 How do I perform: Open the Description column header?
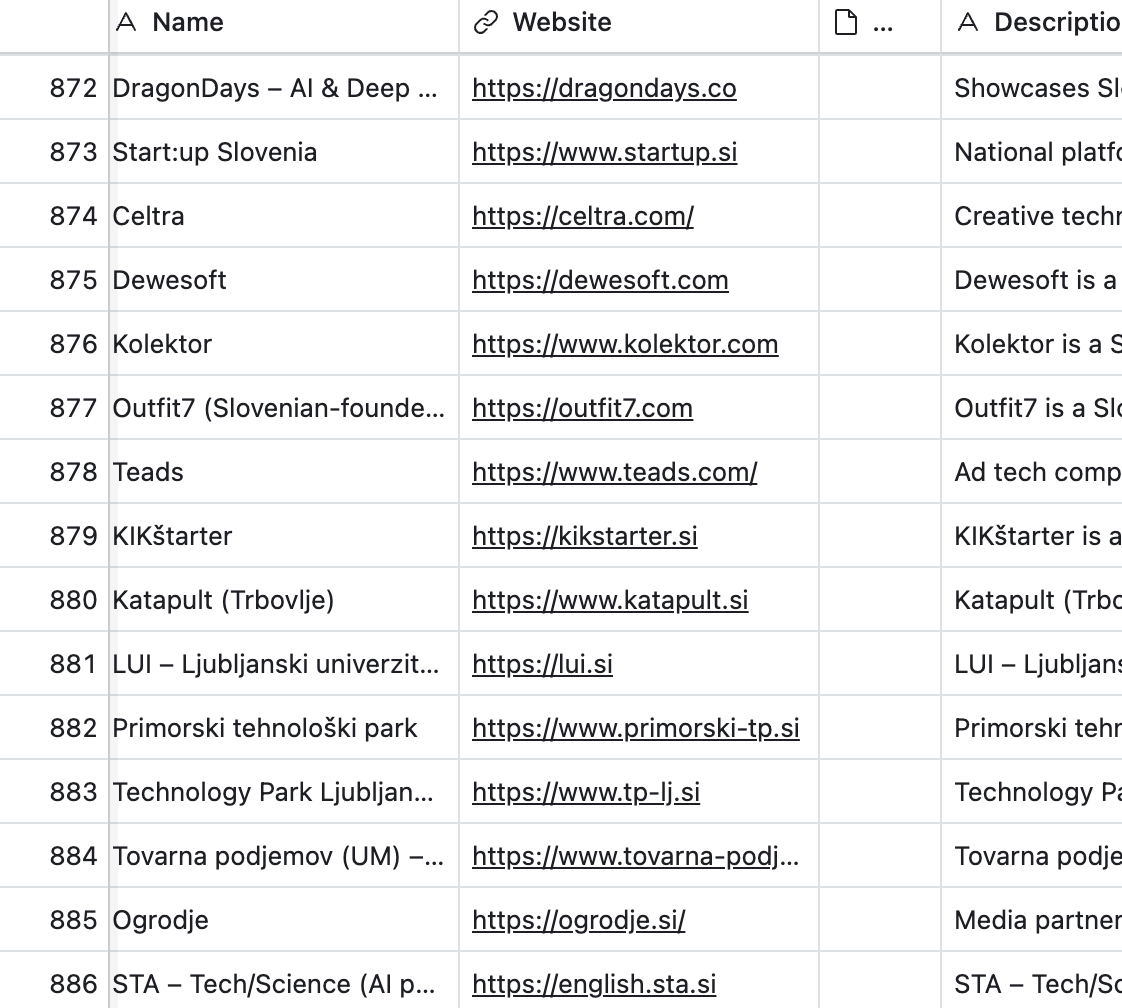pyautogui.click(x=1031, y=26)
